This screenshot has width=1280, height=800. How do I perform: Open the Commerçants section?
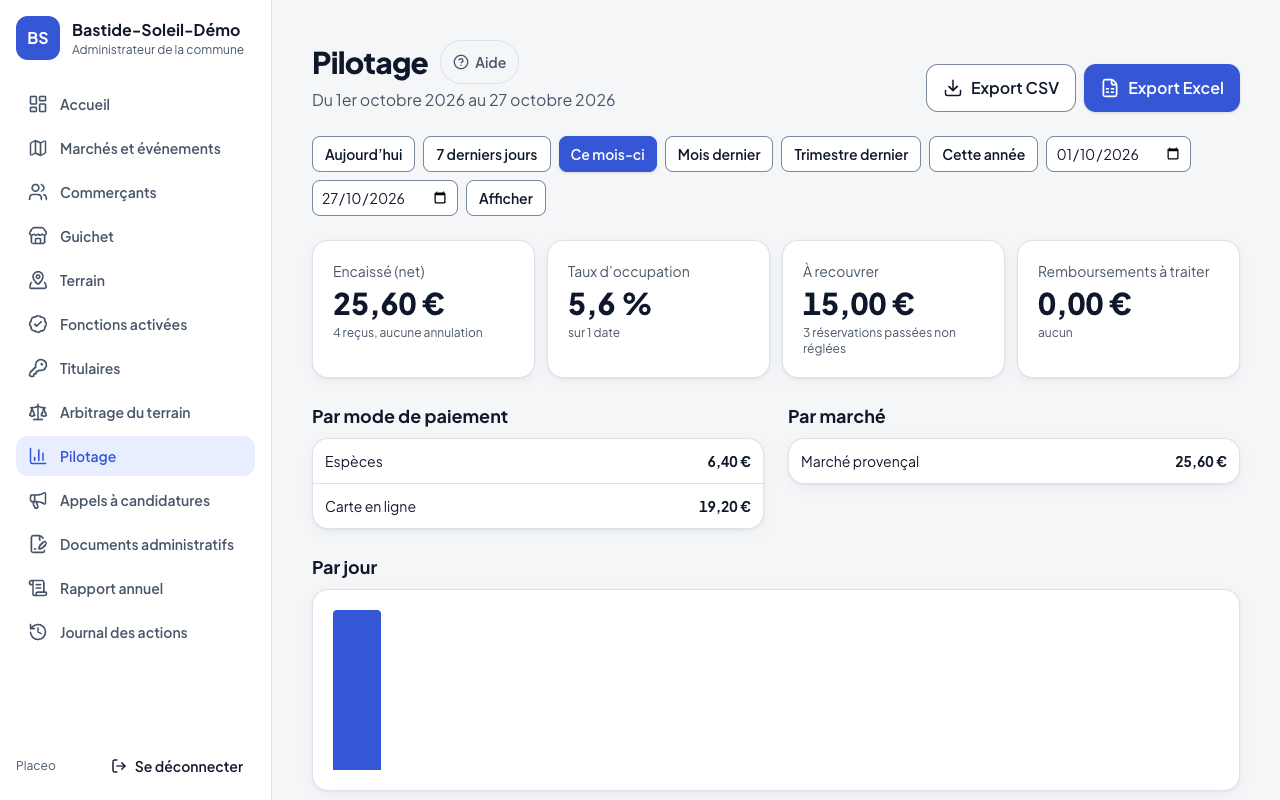pos(136,192)
